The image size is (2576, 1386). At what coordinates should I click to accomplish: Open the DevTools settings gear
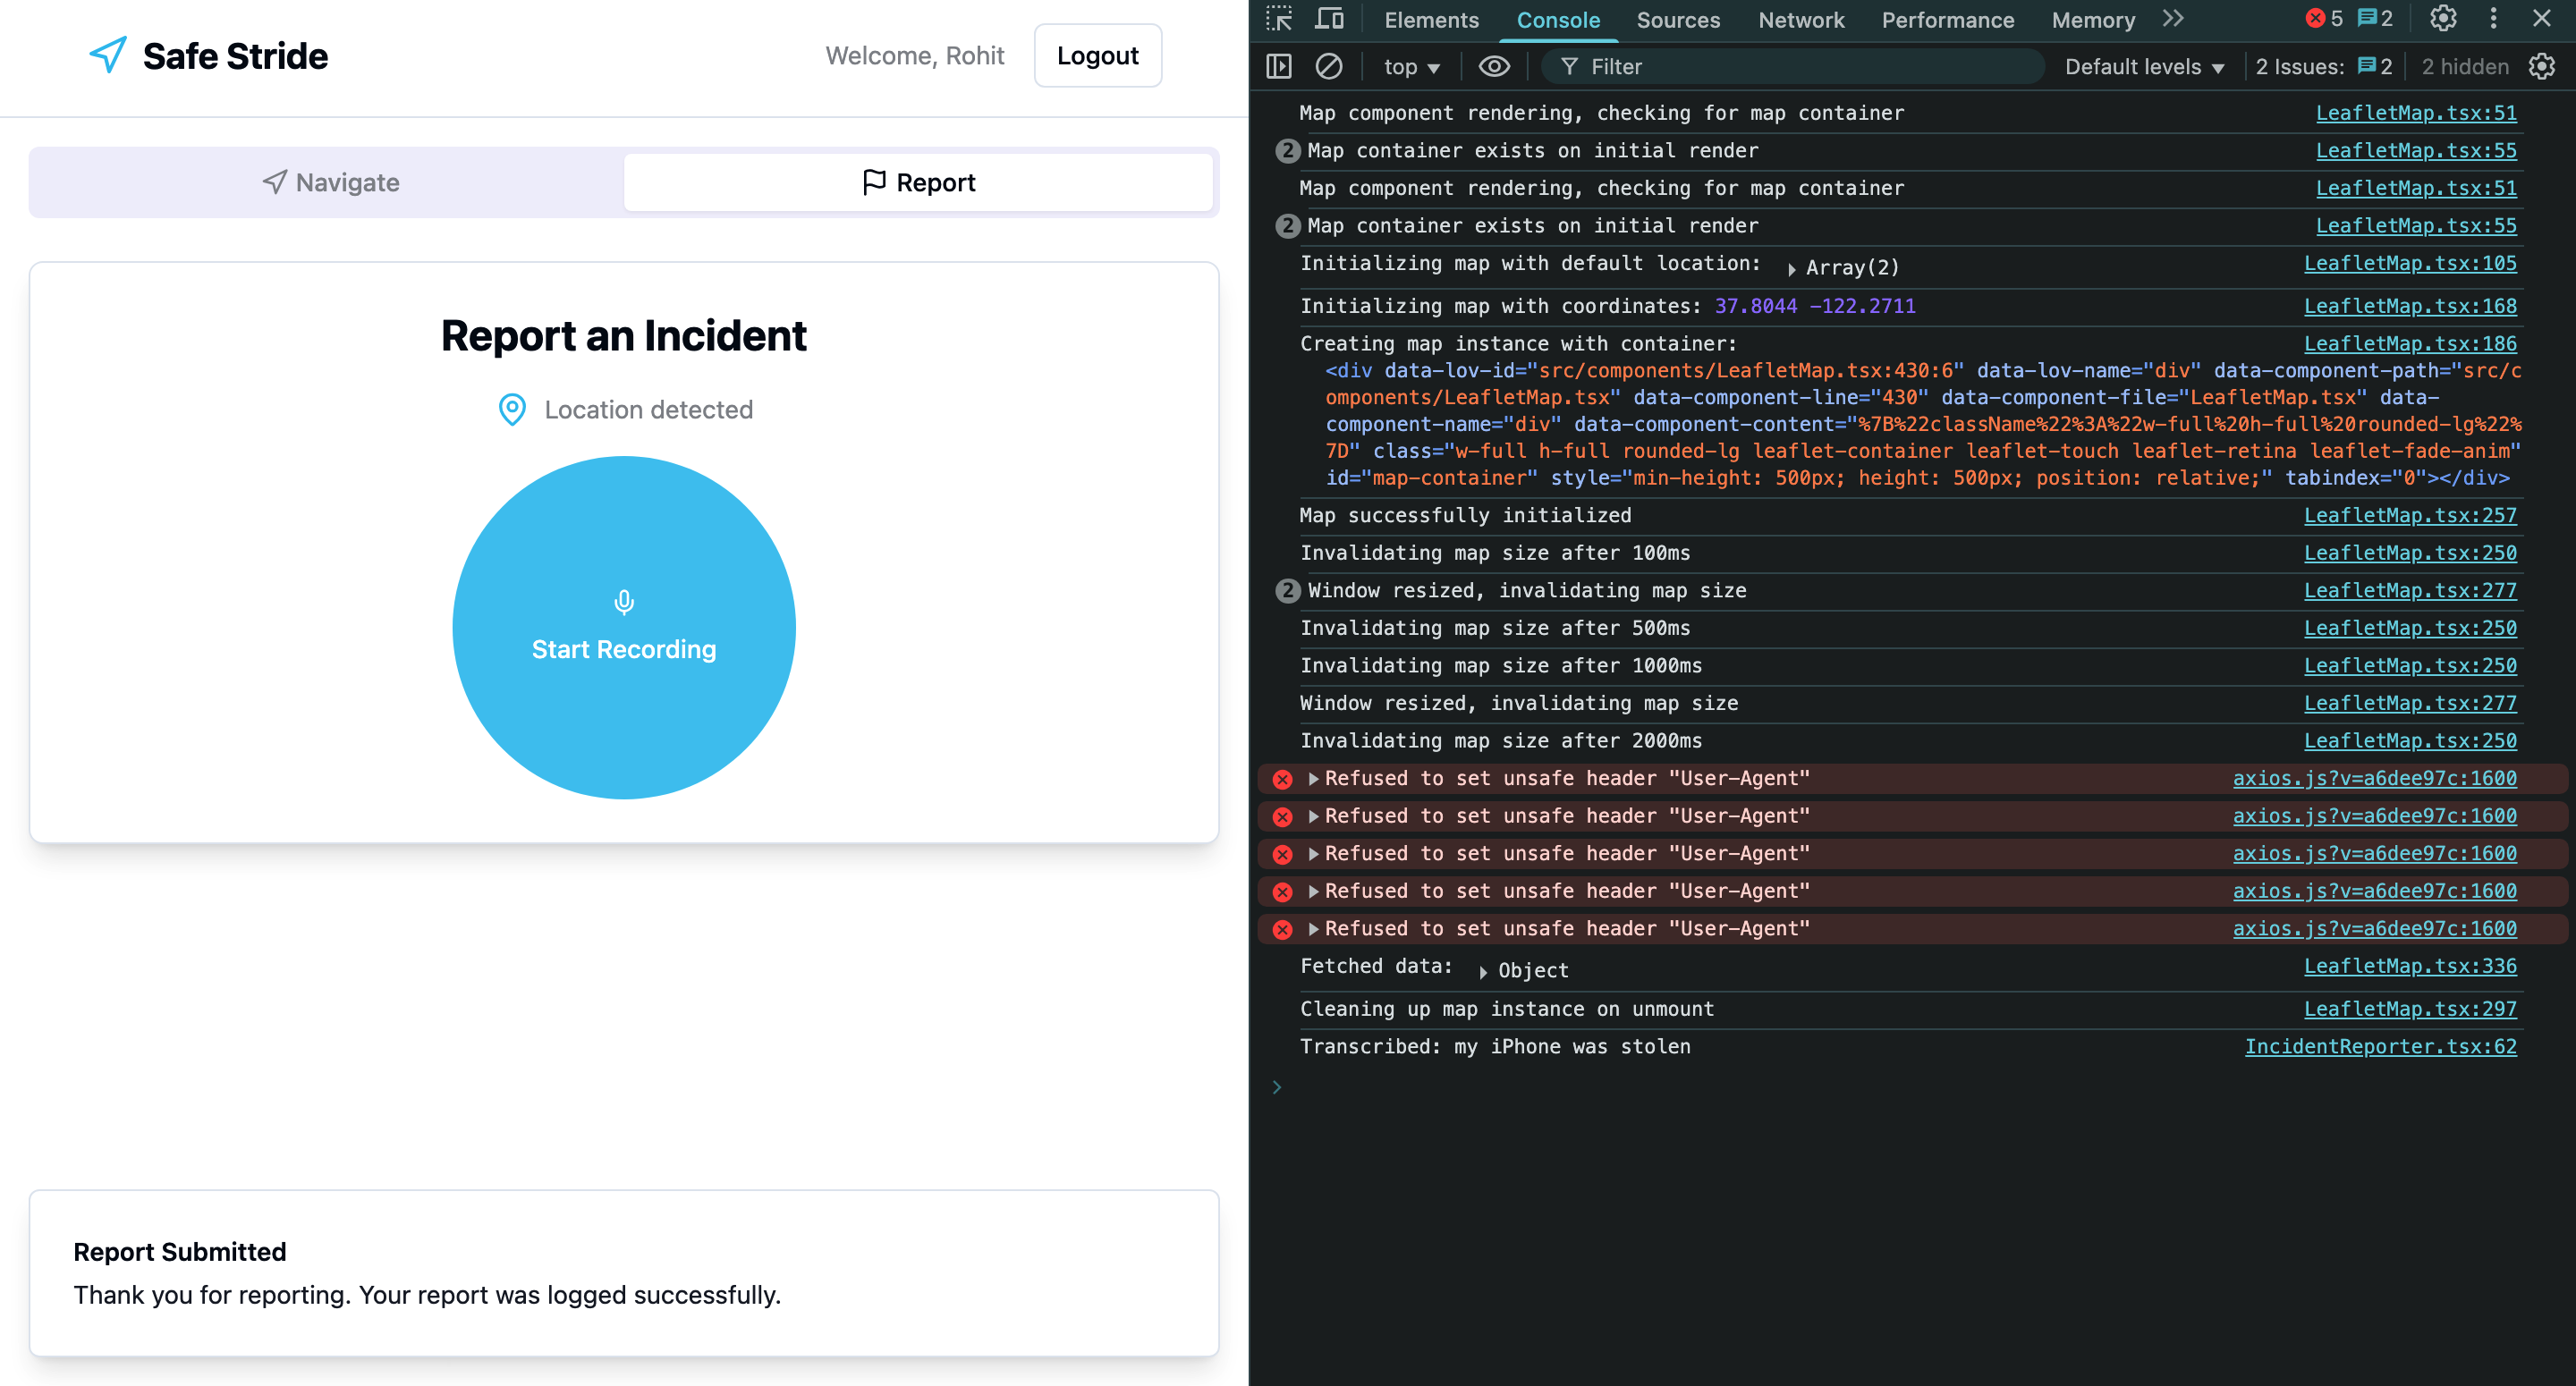2443,19
